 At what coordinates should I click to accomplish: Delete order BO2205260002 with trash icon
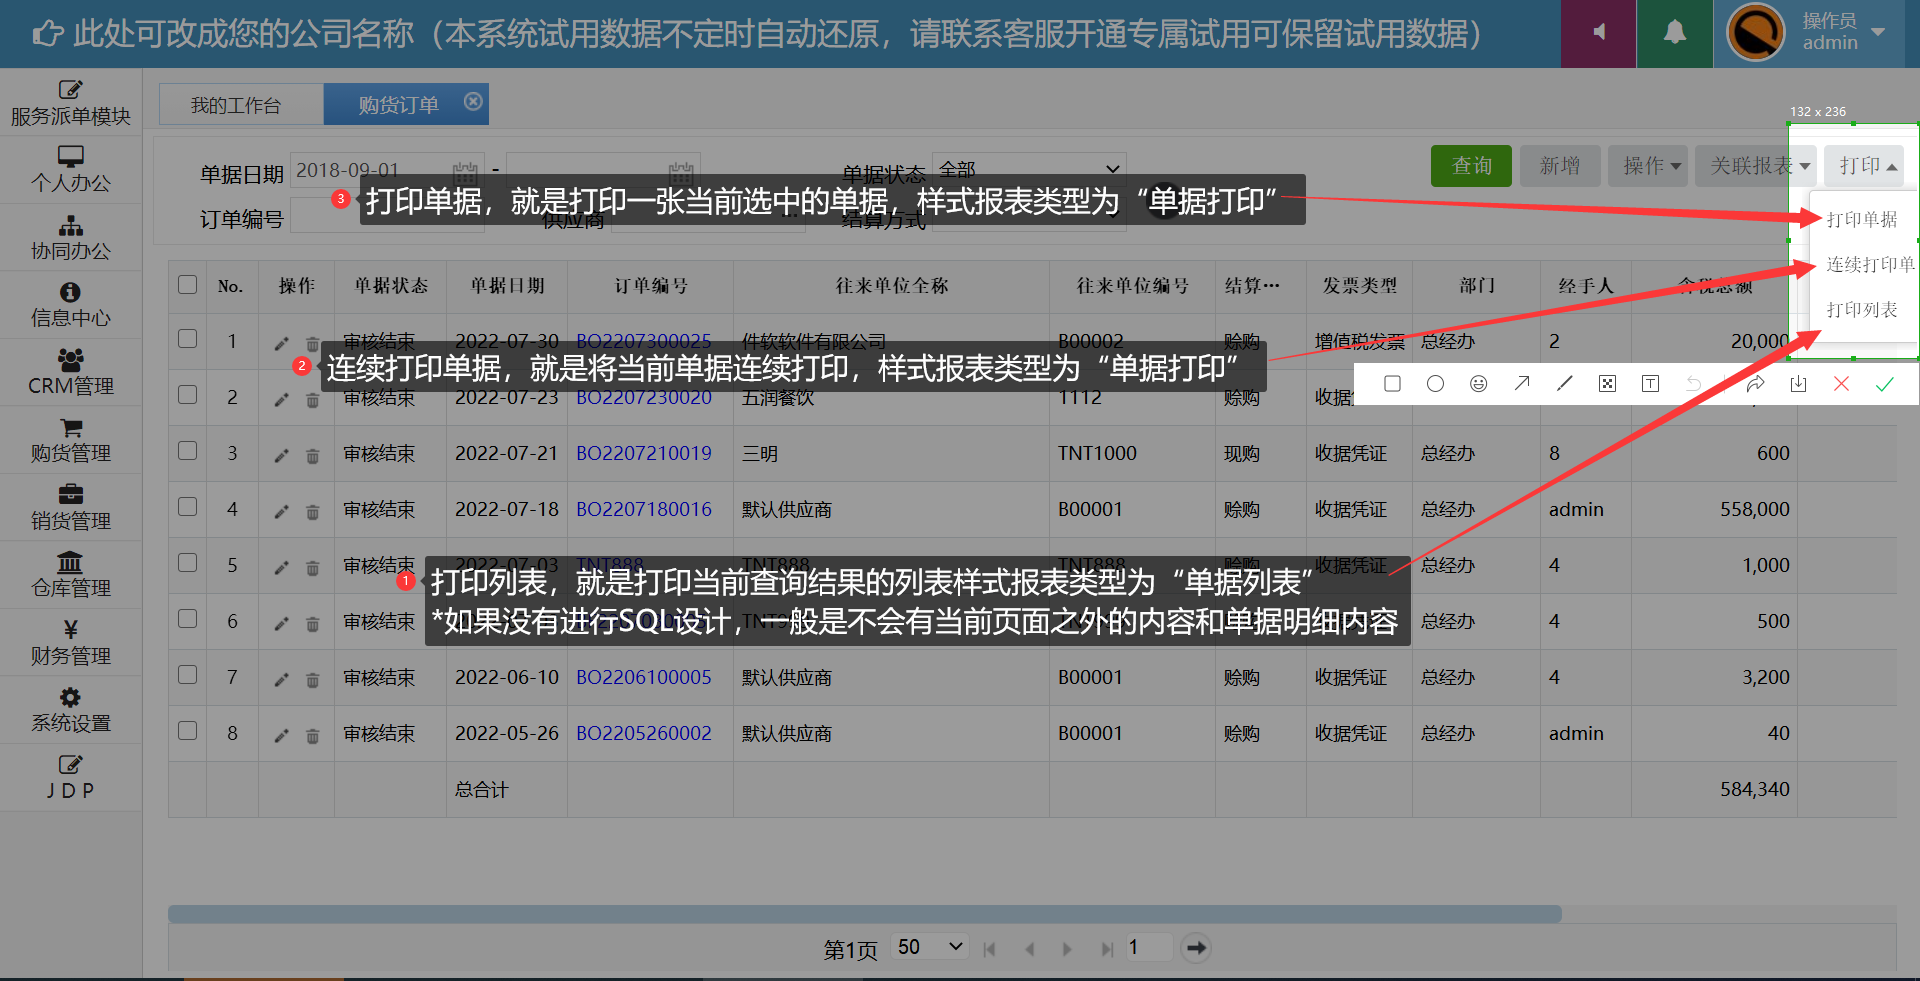[x=312, y=735]
